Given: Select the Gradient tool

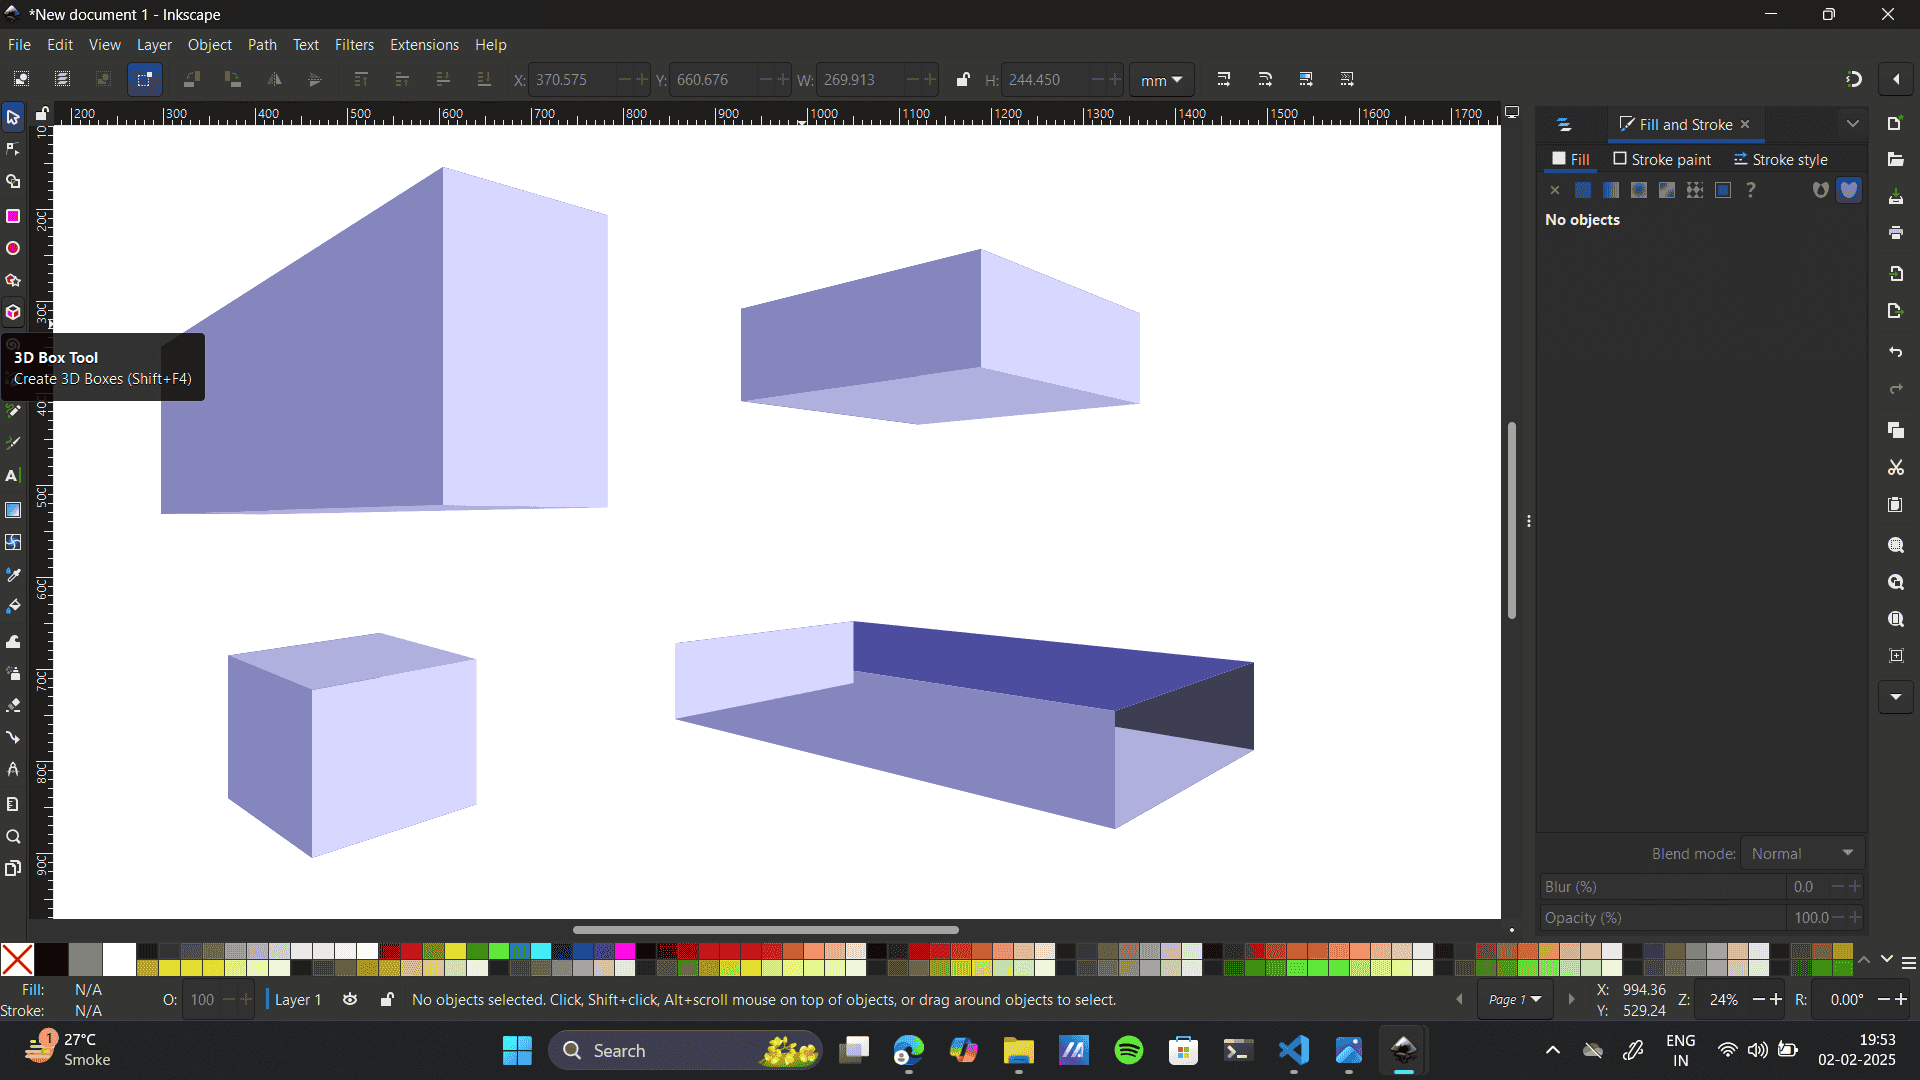Looking at the screenshot, I should click(x=13, y=510).
